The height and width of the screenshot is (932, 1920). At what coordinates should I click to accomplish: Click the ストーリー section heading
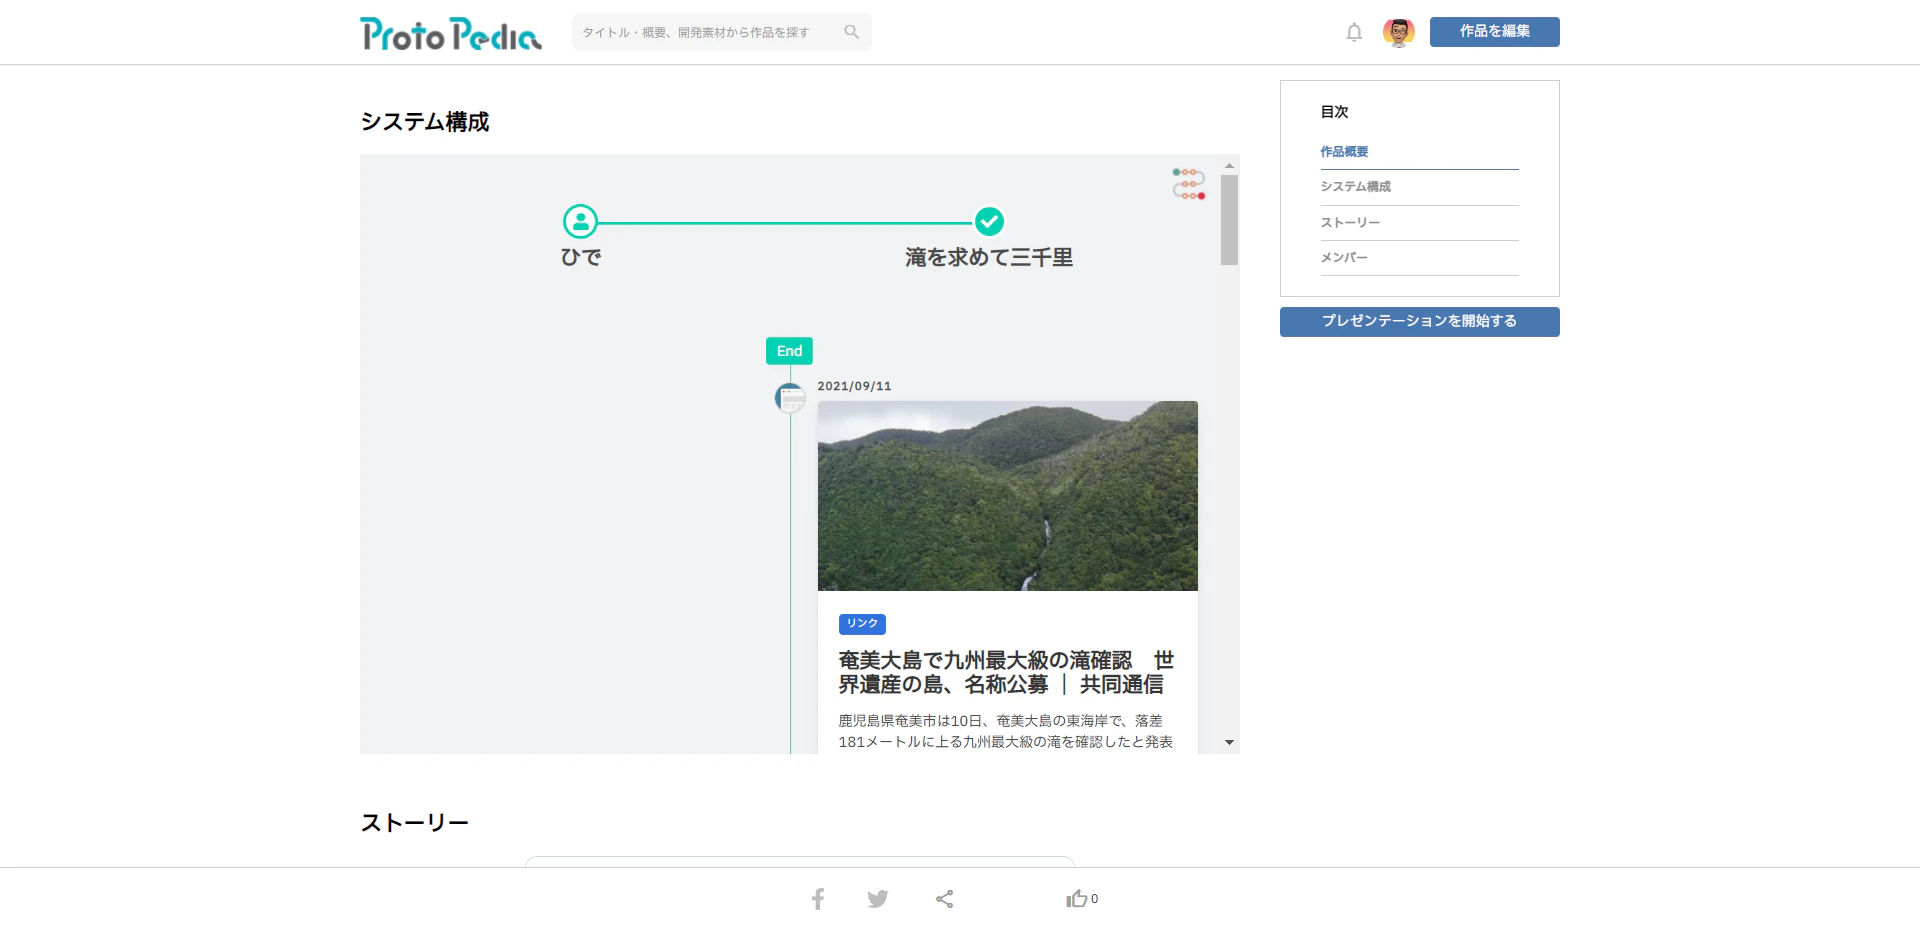click(414, 823)
